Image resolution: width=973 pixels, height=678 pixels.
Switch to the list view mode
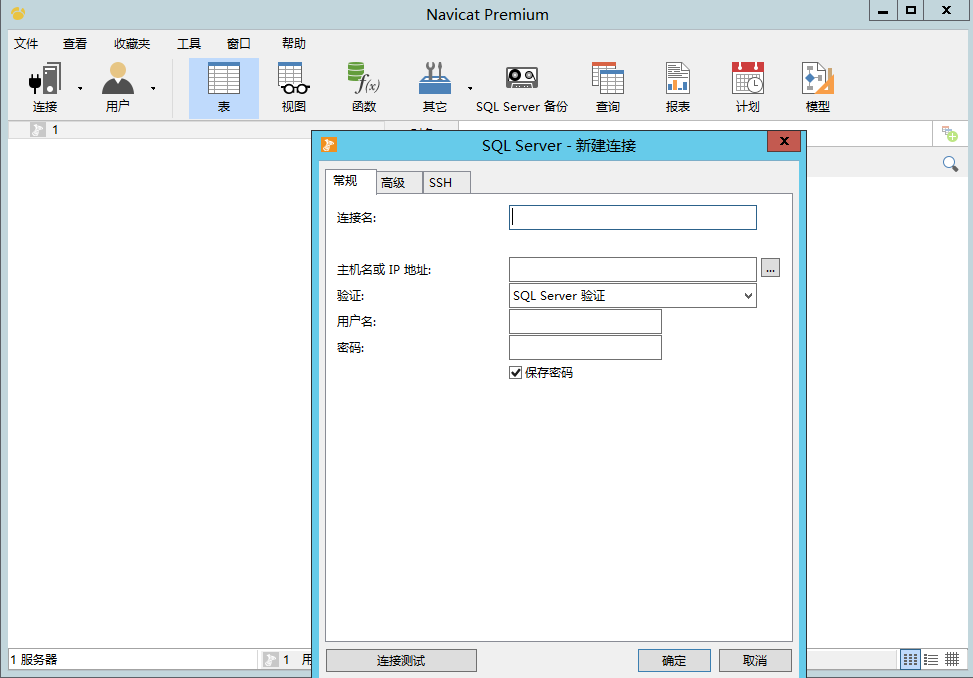(931, 659)
